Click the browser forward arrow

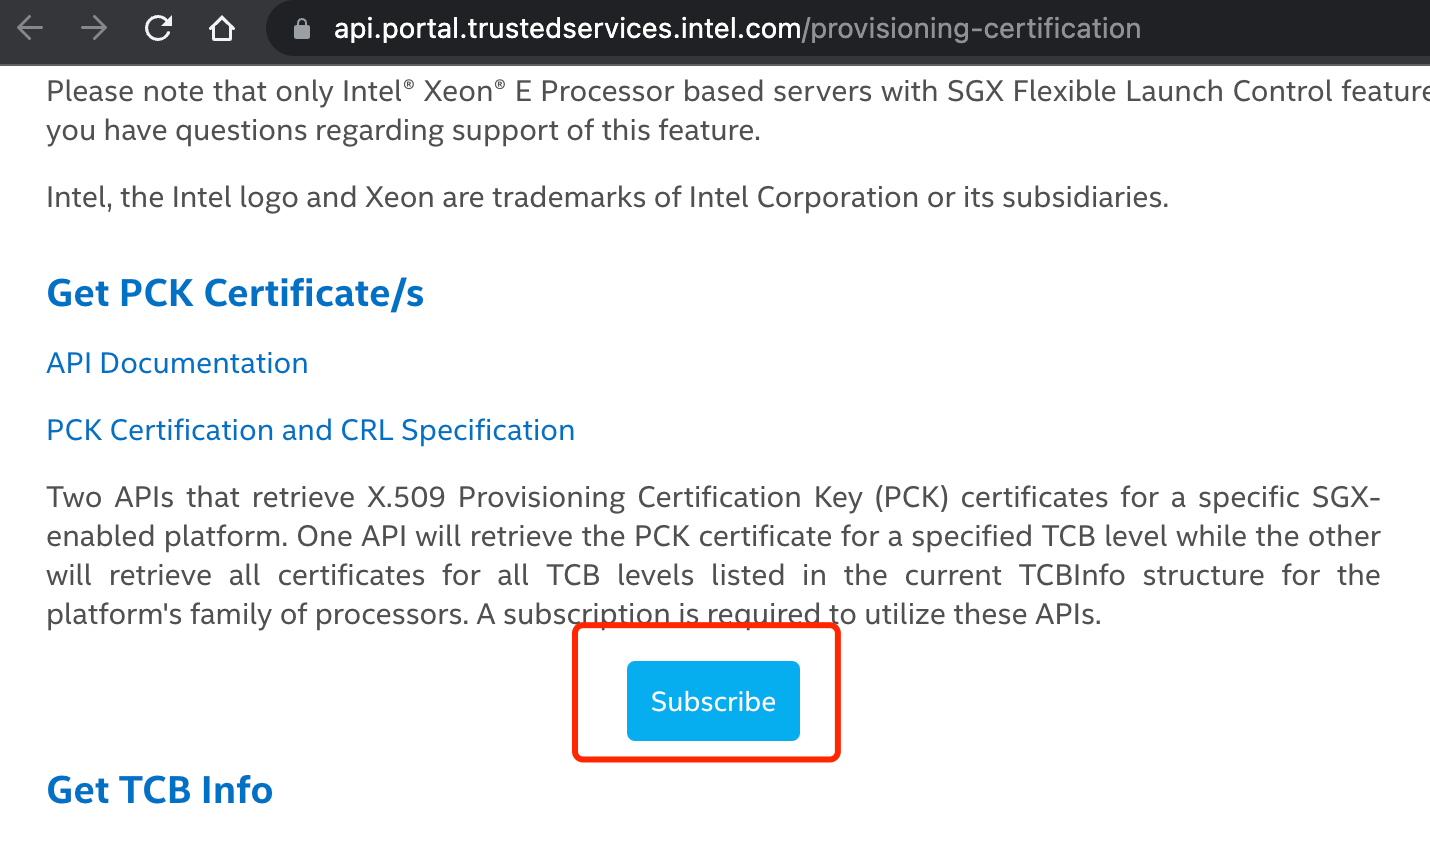(94, 28)
